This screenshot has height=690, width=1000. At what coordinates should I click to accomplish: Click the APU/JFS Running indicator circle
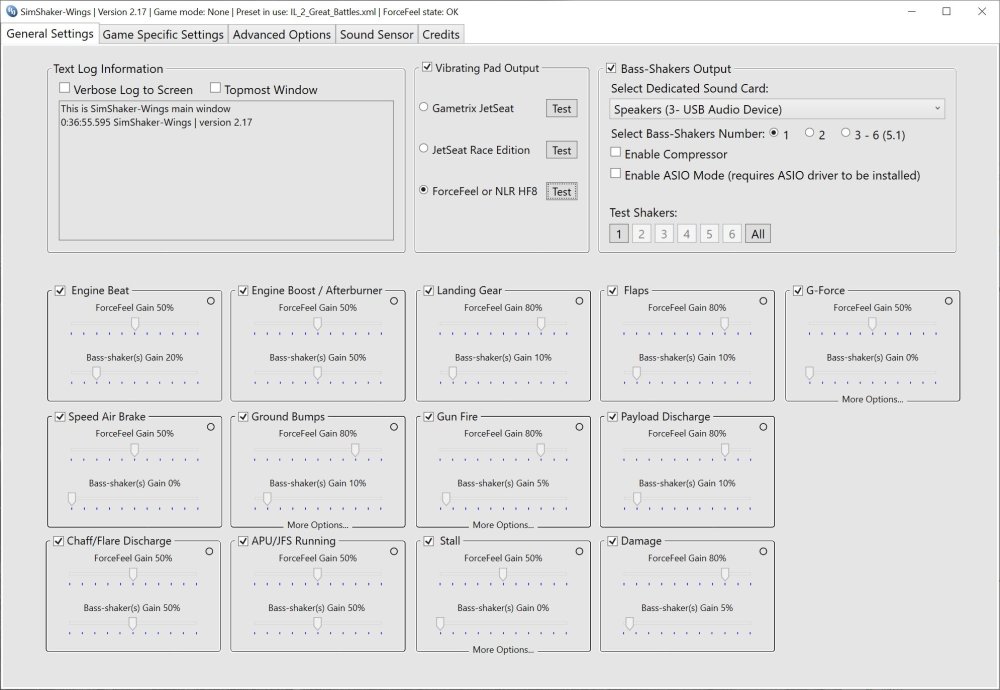point(394,549)
